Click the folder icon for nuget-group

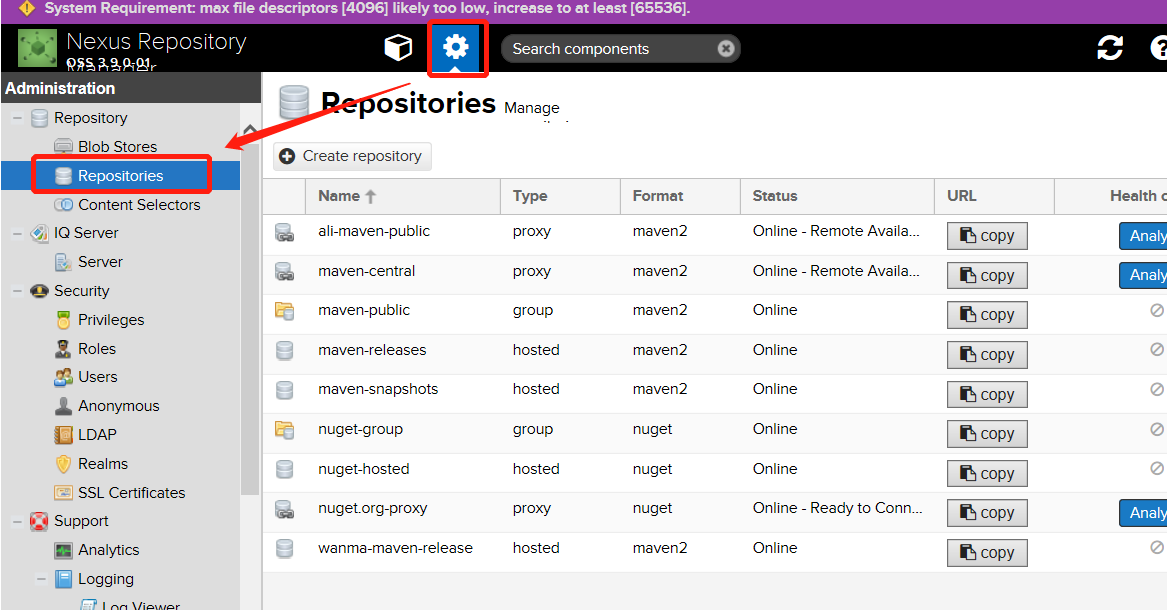(x=284, y=430)
